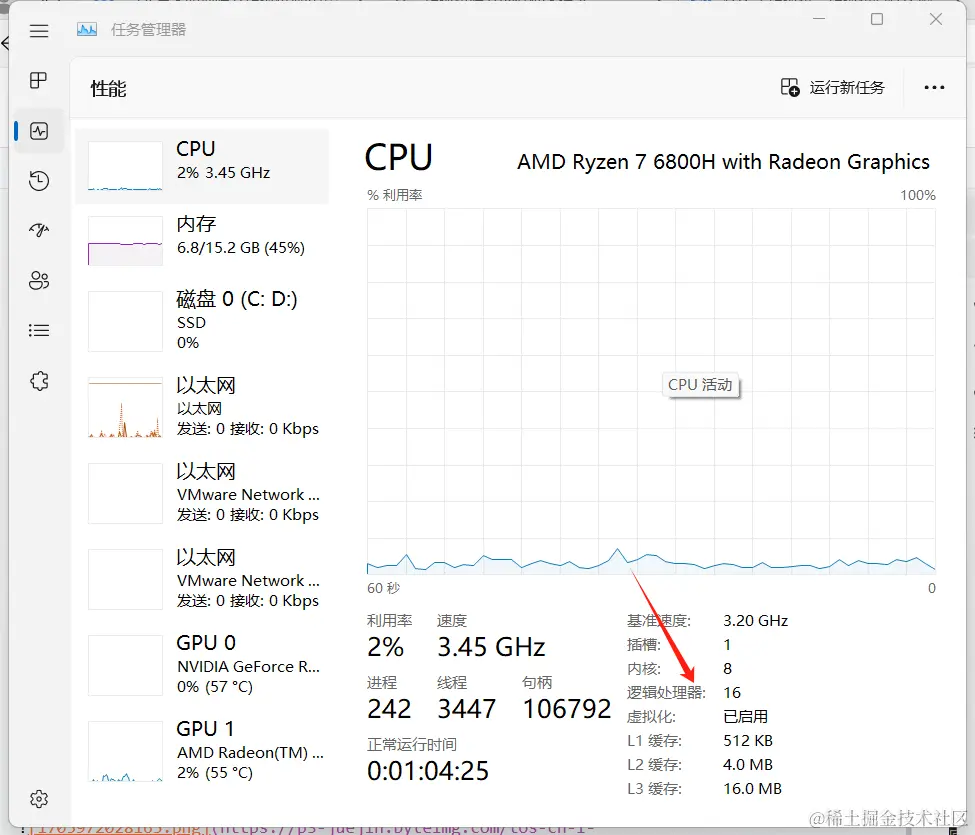Open the Users page icon
This screenshot has width=975, height=835.
pos(39,281)
